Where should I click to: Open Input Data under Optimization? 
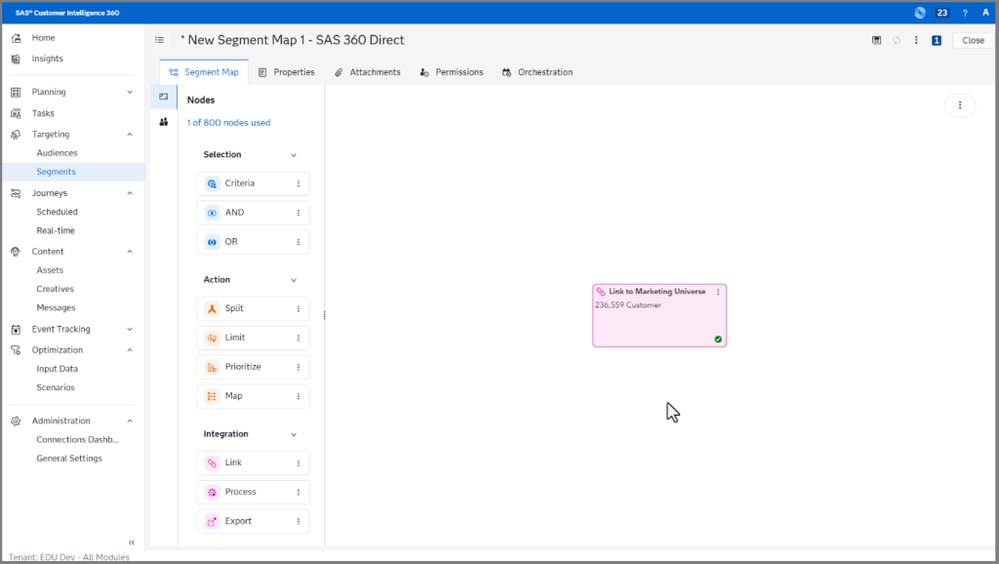point(57,369)
